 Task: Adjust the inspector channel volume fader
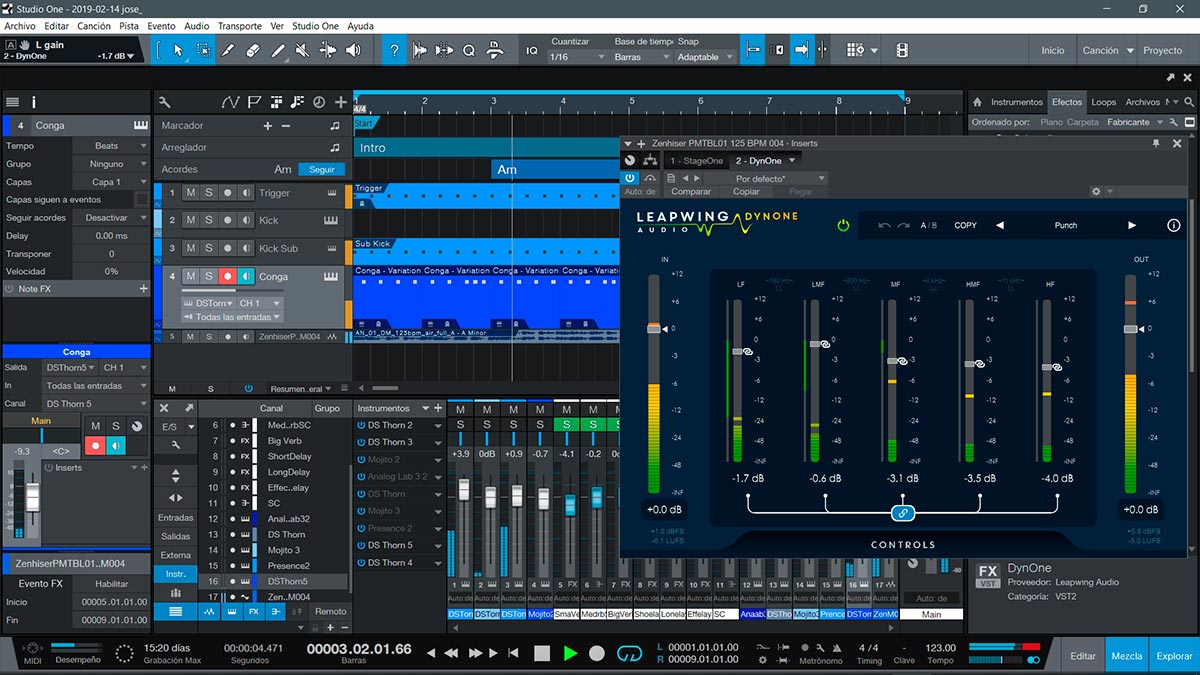(32, 496)
